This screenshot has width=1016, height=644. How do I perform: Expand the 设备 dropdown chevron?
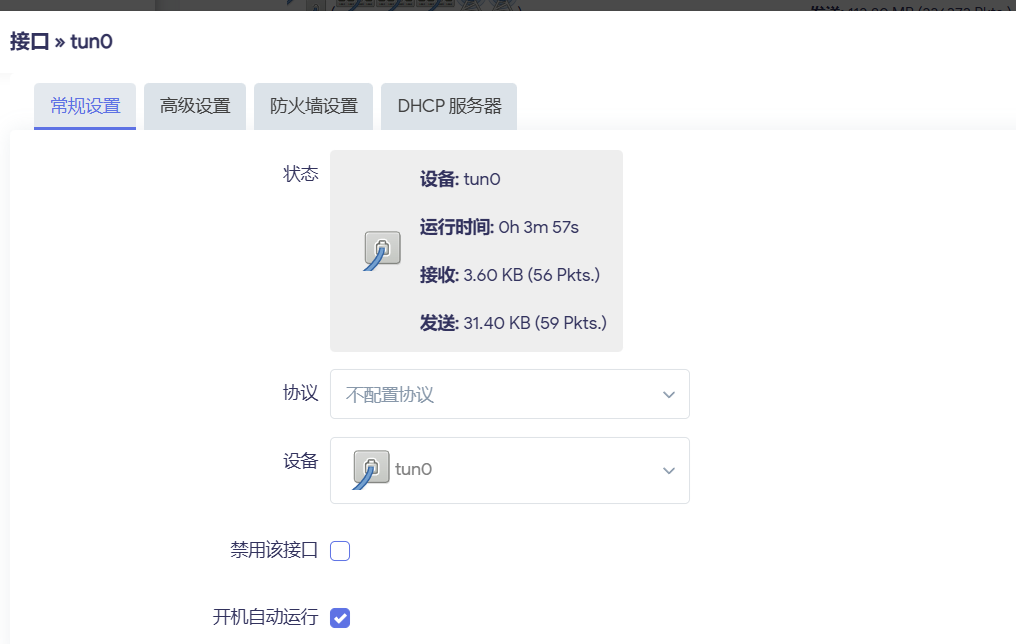tap(669, 470)
